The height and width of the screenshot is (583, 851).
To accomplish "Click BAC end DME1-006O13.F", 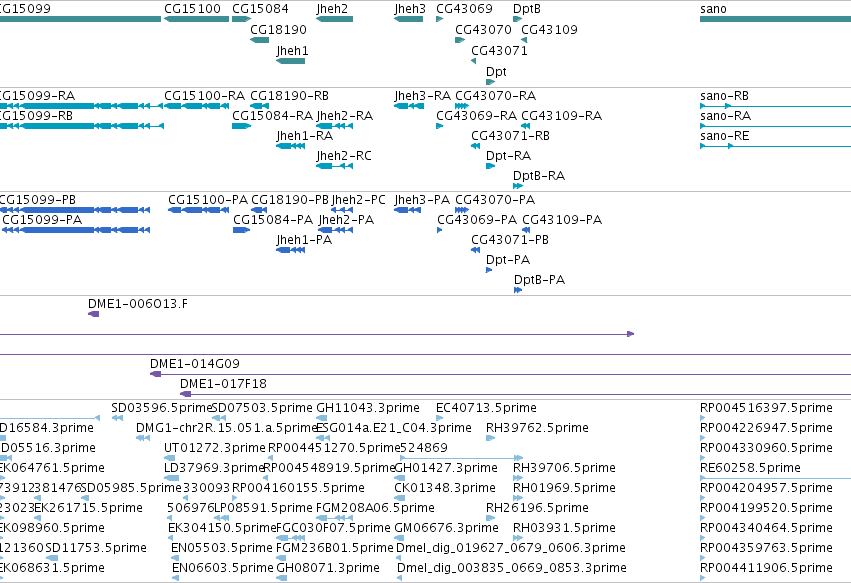I will click(x=94, y=314).
